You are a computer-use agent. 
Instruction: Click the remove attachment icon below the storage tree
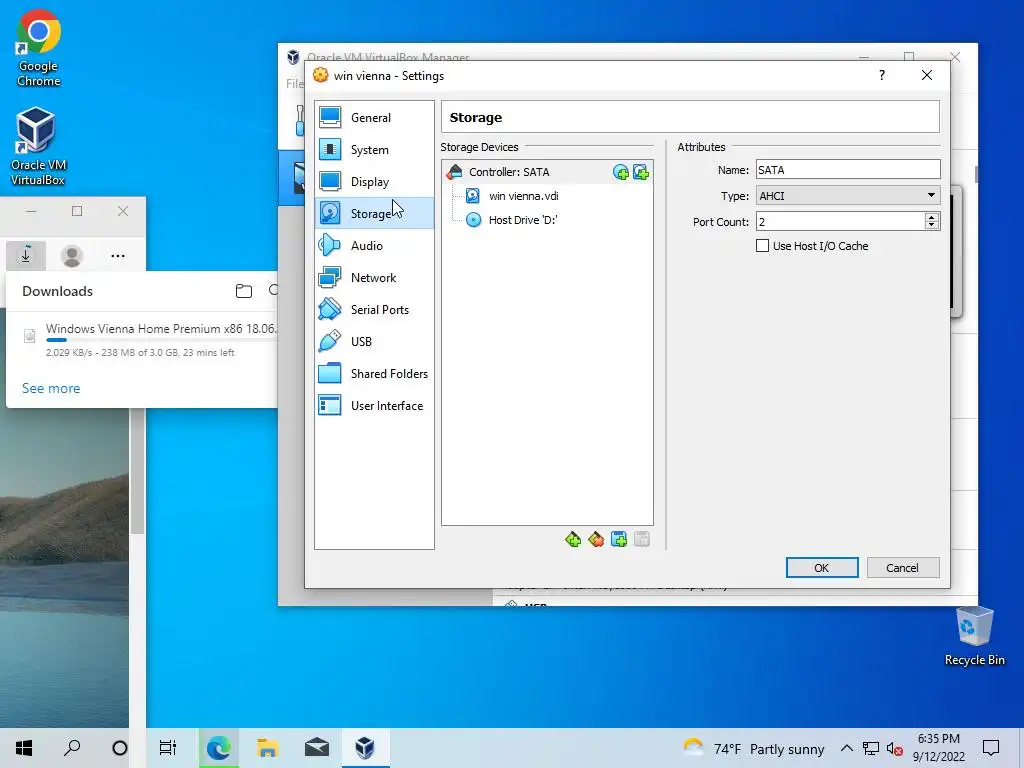point(642,539)
